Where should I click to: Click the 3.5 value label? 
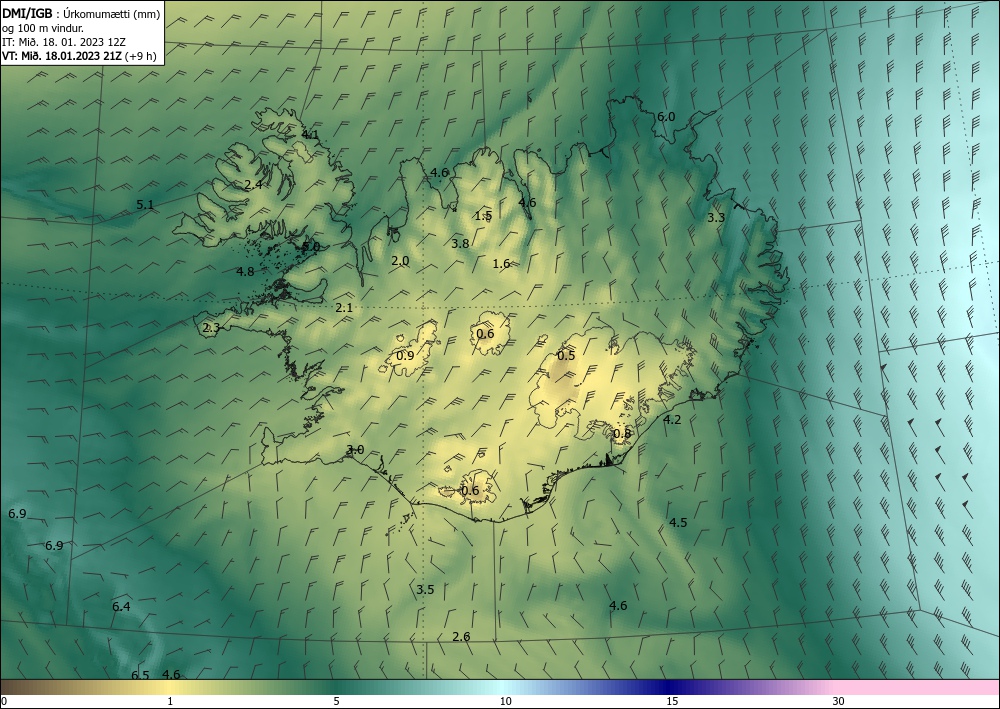coord(425,590)
